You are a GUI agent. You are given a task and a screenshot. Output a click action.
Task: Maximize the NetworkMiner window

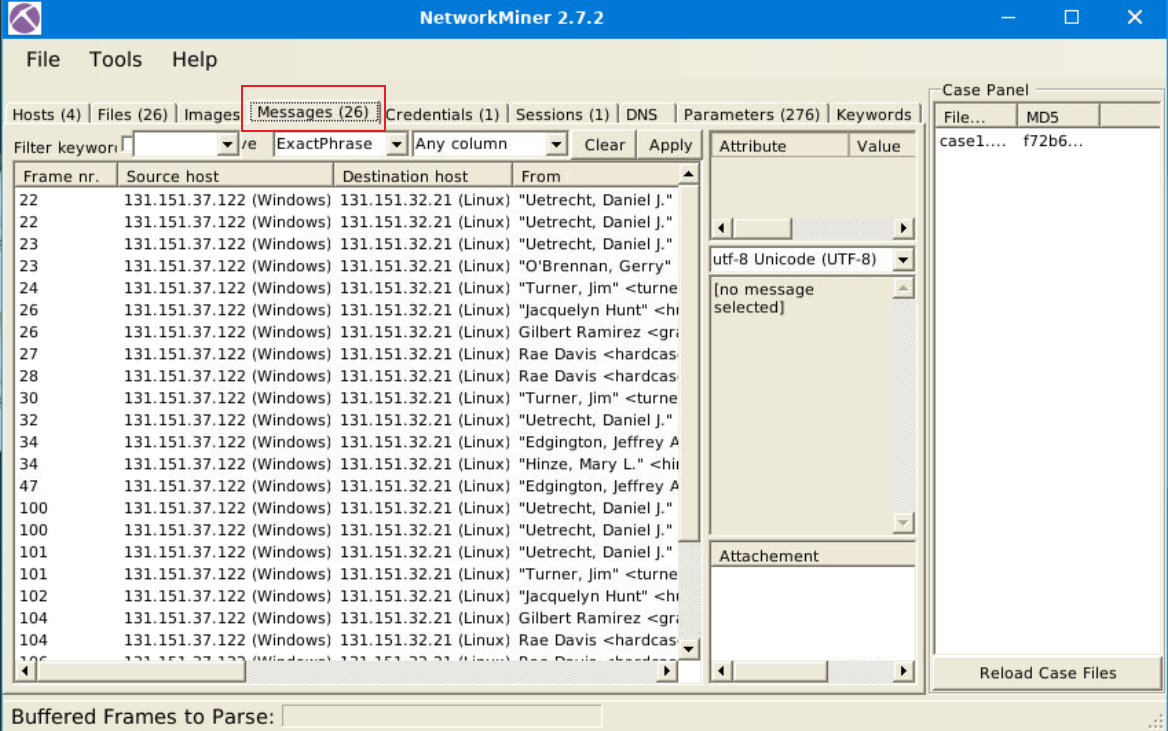click(x=1071, y=17)
